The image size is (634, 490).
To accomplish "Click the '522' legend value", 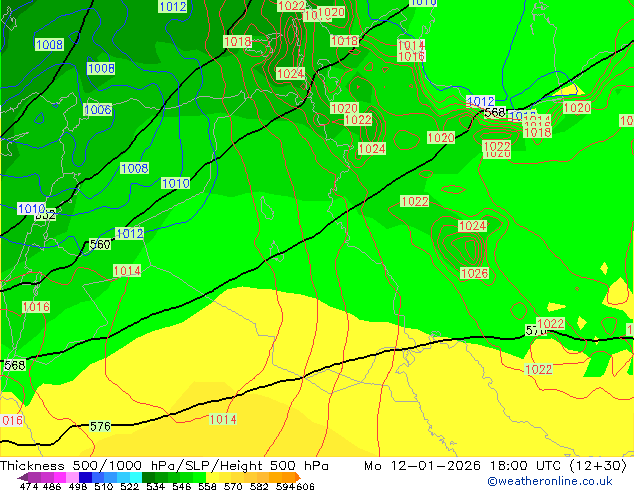I will [129, 486].
